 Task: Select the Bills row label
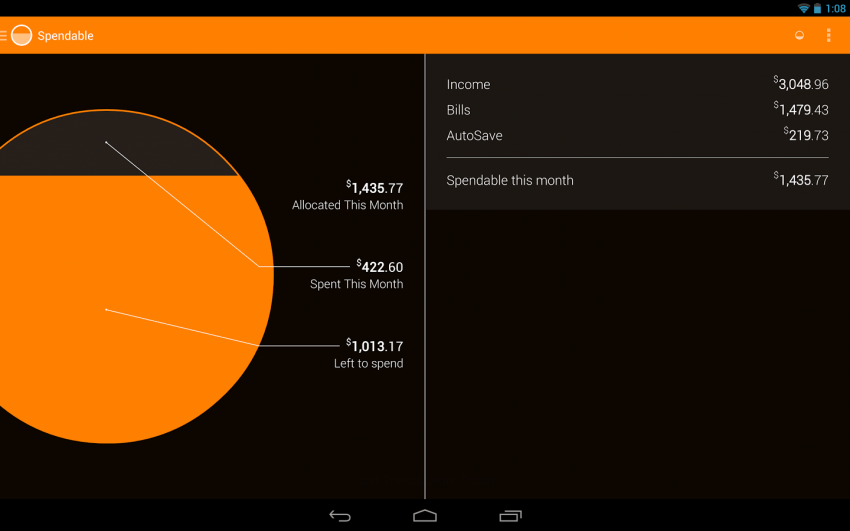[458, 110]
